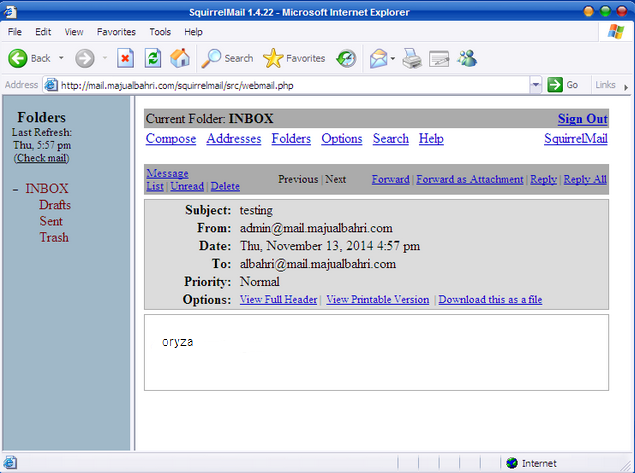Click the green Refresh page icon
Viewport: 635px width, 473px height.
153,59
